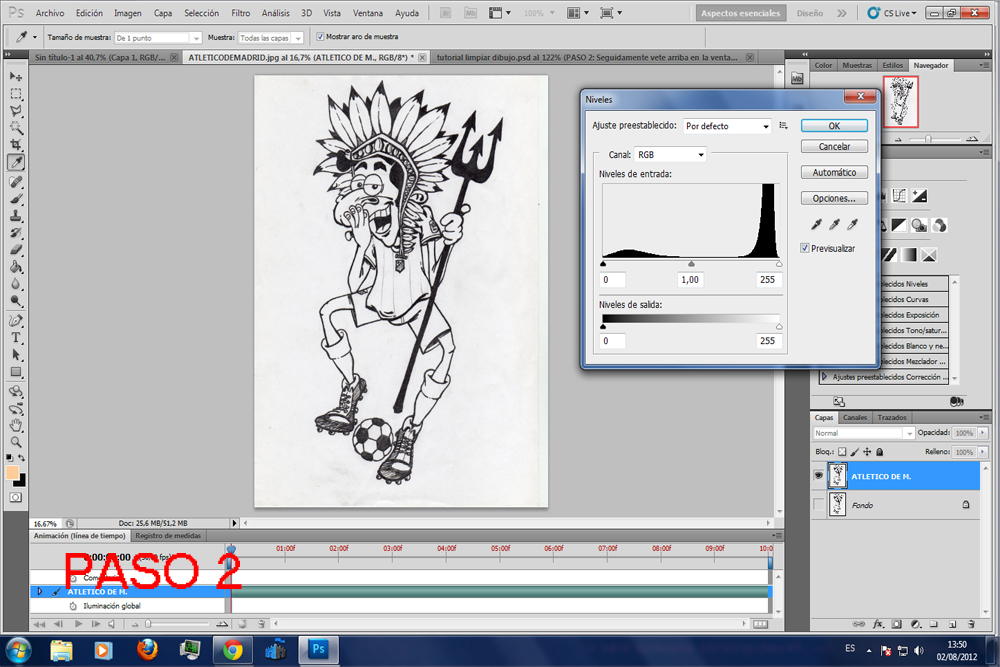Open the Ajuste preestablecido dropdown
The height and width of the screenshot is (667, 1000).
[x=727, y=126]
